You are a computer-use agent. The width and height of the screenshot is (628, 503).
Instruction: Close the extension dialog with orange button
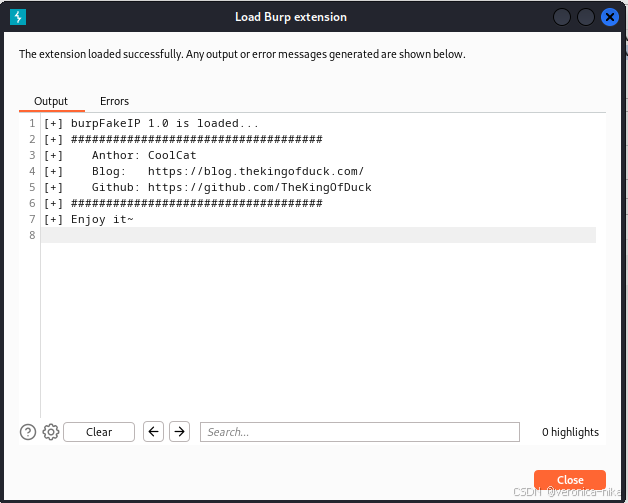570,479
